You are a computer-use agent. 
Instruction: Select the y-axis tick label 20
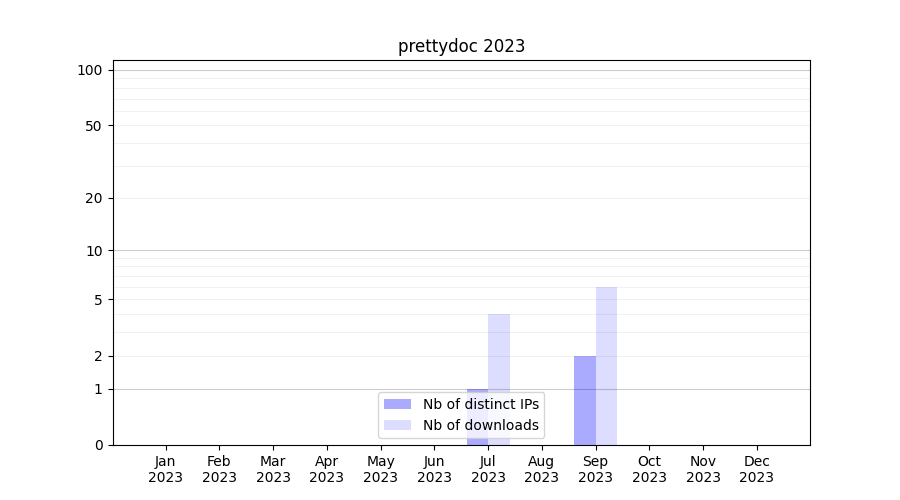[94, 198]
